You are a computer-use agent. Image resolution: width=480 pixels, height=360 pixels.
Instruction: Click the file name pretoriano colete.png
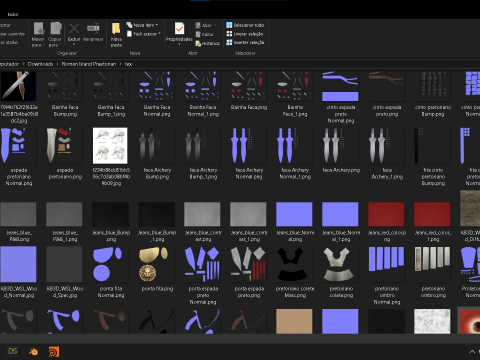[341, 292]
